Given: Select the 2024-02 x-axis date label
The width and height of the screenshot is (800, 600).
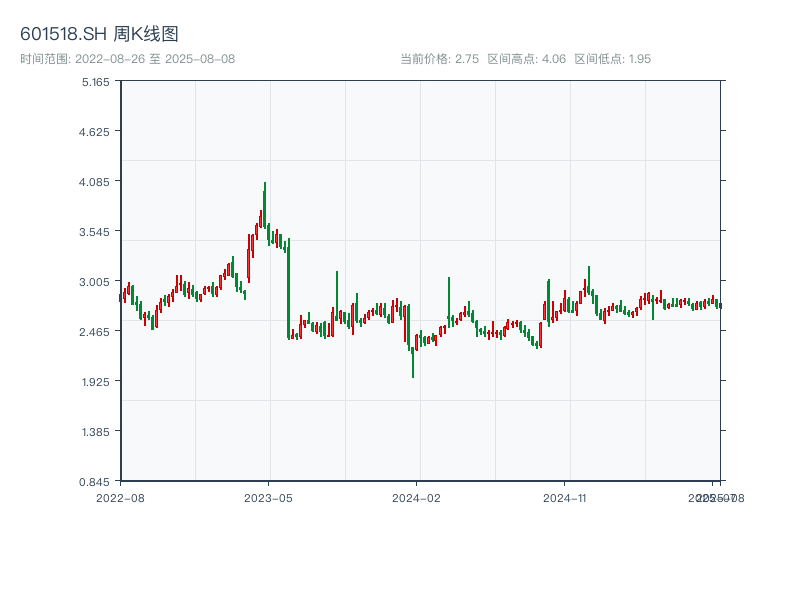Looking at the screenshot, I should click(x=417, y=497).
